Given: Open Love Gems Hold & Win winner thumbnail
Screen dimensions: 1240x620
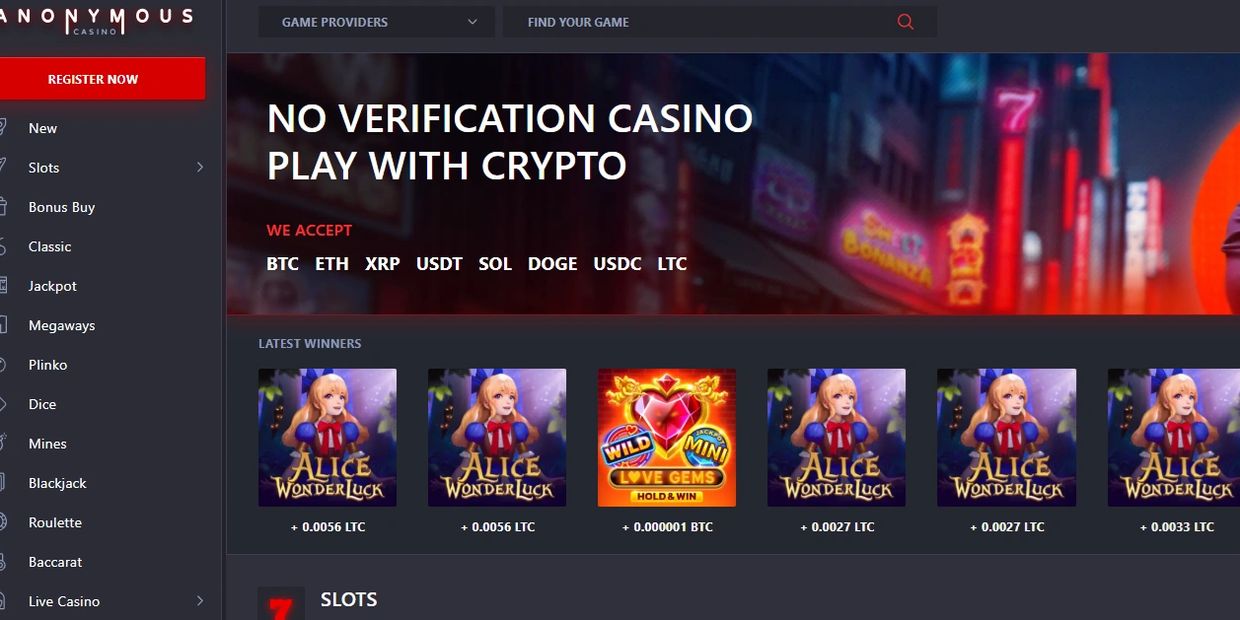Looking at the screenshot, I should [667, 438].
